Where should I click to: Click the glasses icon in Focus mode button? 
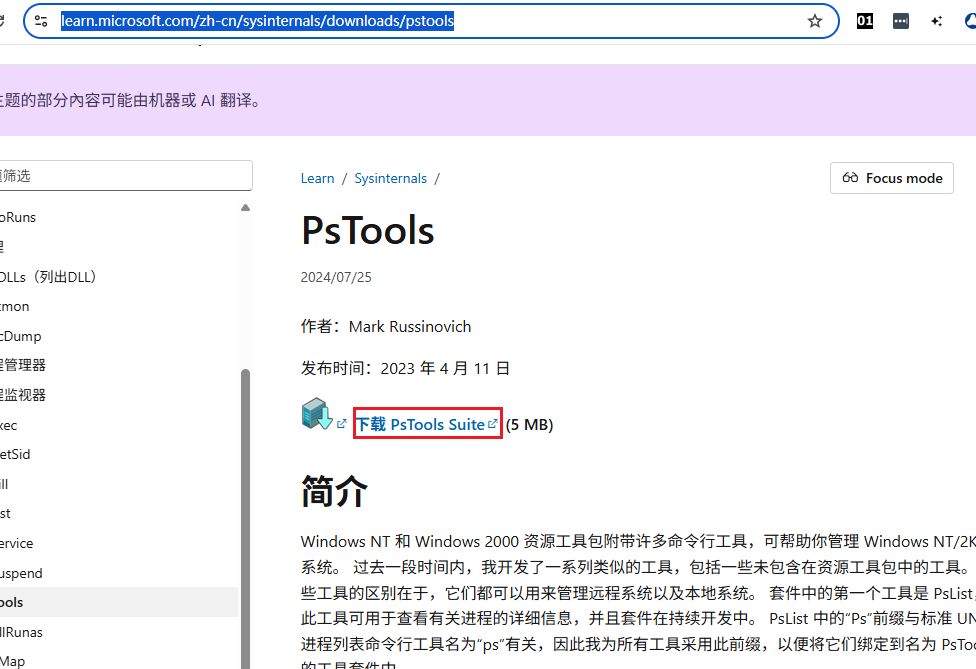[851, 178]
